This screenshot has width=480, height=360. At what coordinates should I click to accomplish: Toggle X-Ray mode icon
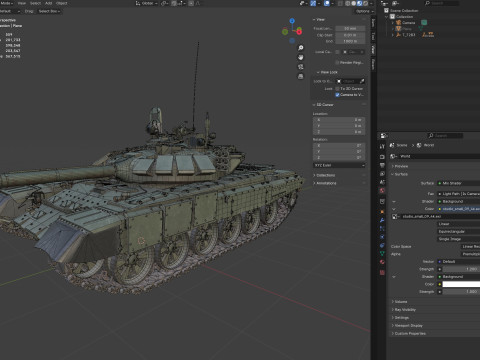340,3
